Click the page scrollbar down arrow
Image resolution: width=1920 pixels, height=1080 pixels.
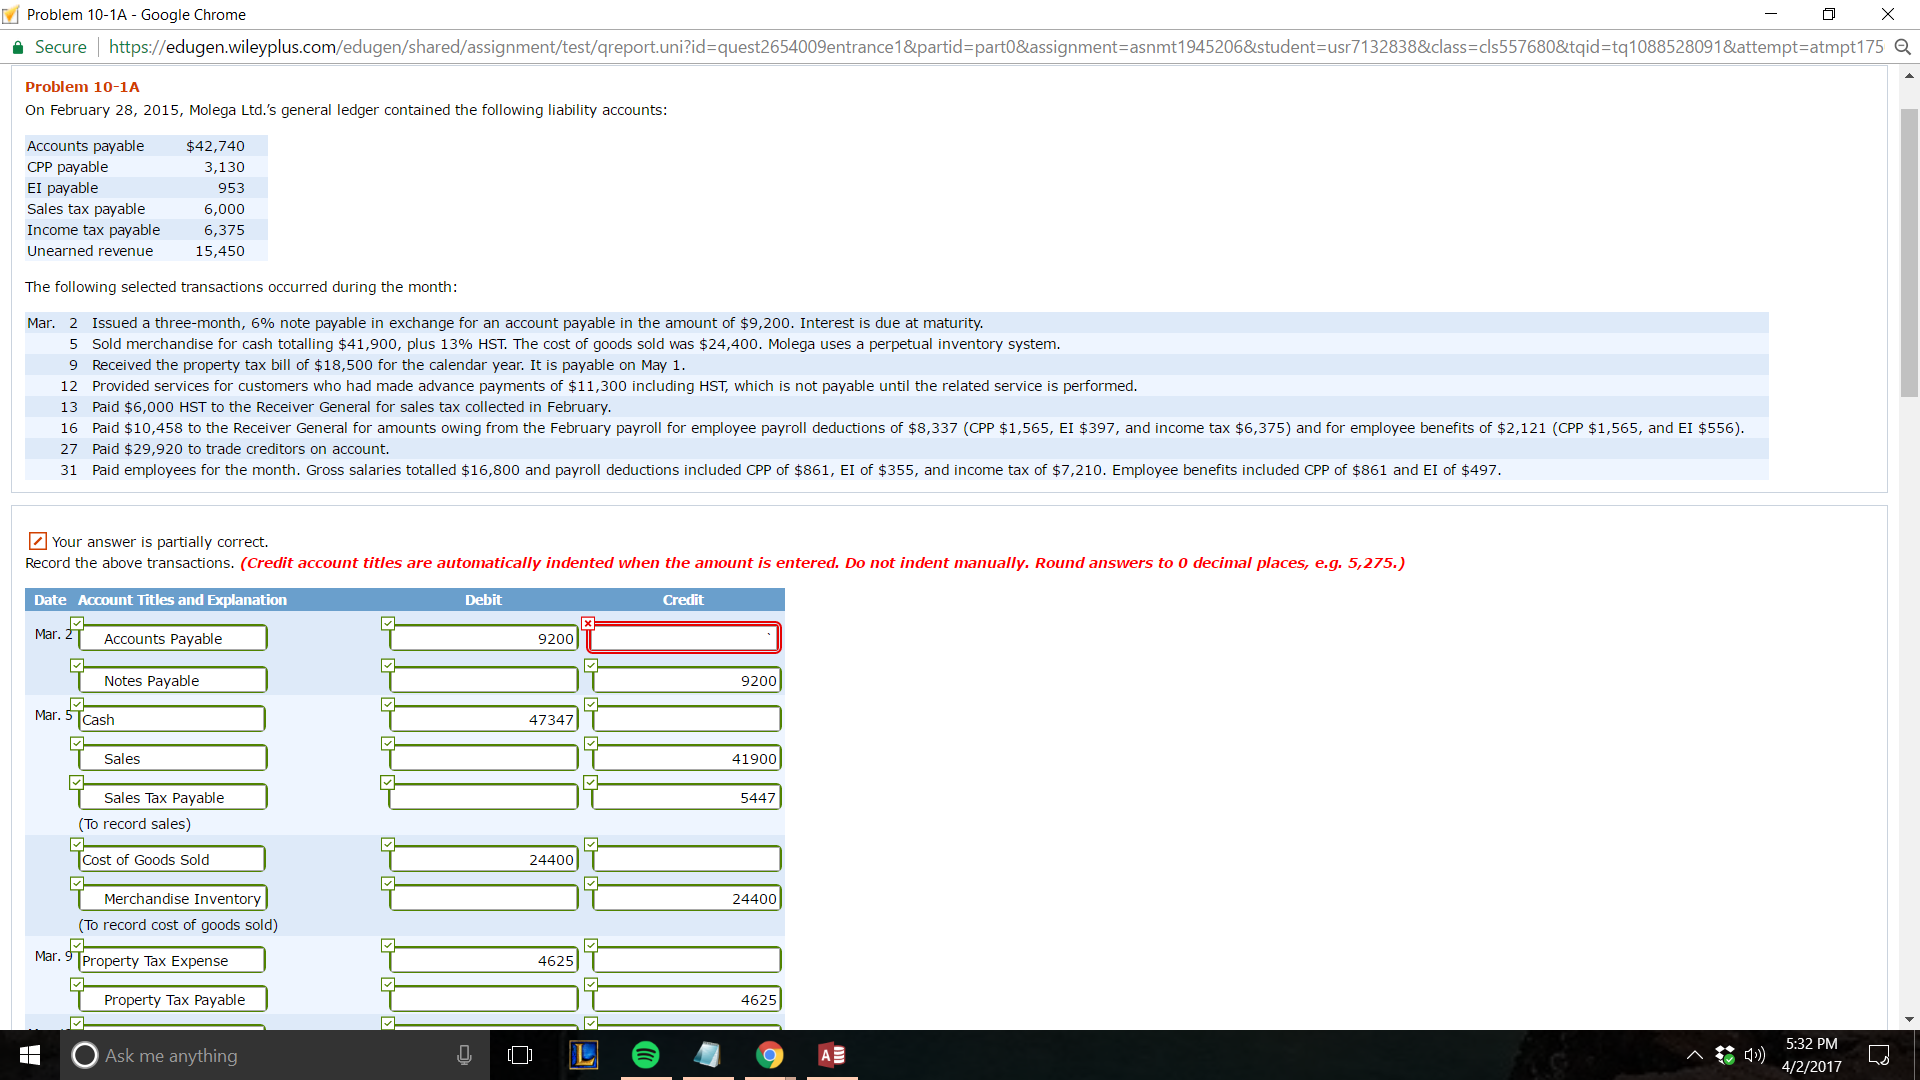coord(1909,1019)
